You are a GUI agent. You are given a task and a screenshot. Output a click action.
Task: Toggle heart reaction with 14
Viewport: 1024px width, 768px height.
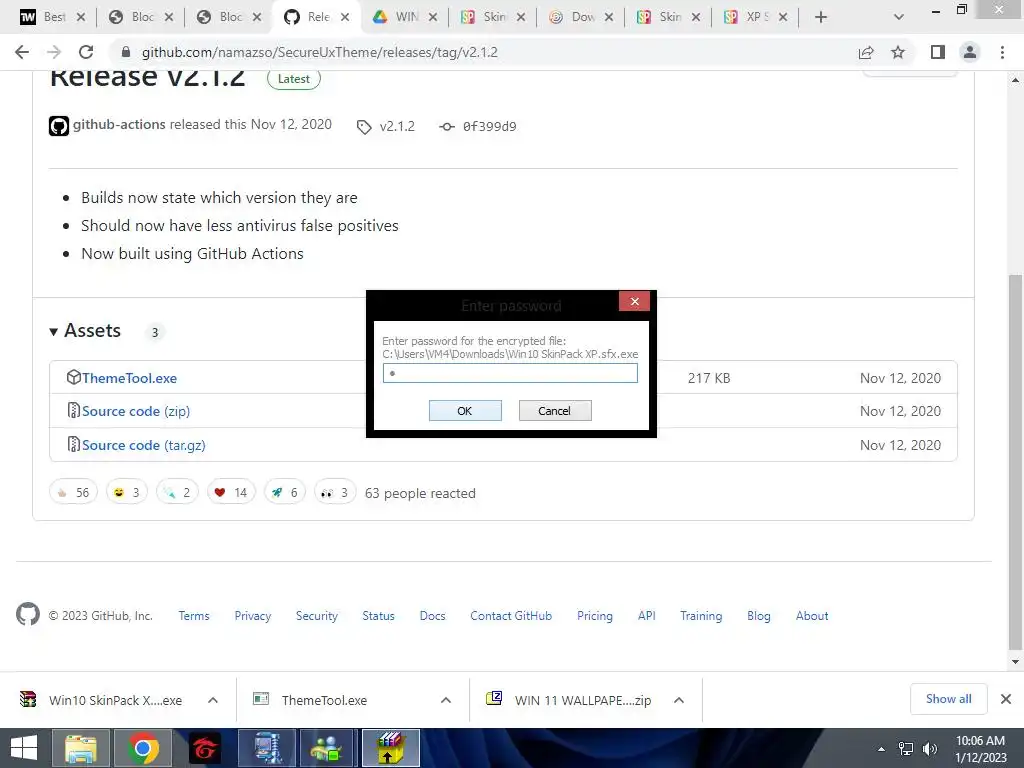tap(231, 492)
